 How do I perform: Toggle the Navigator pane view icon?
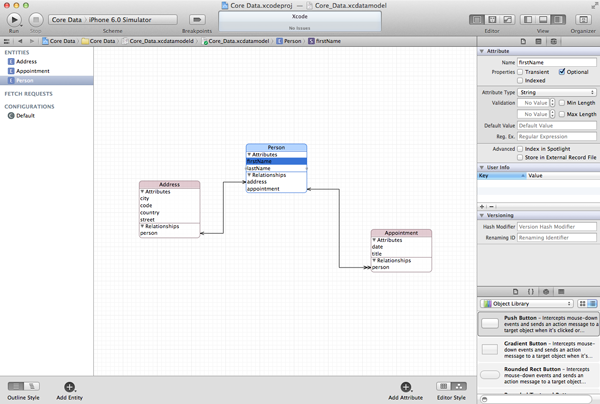click(x=528, y=20)
